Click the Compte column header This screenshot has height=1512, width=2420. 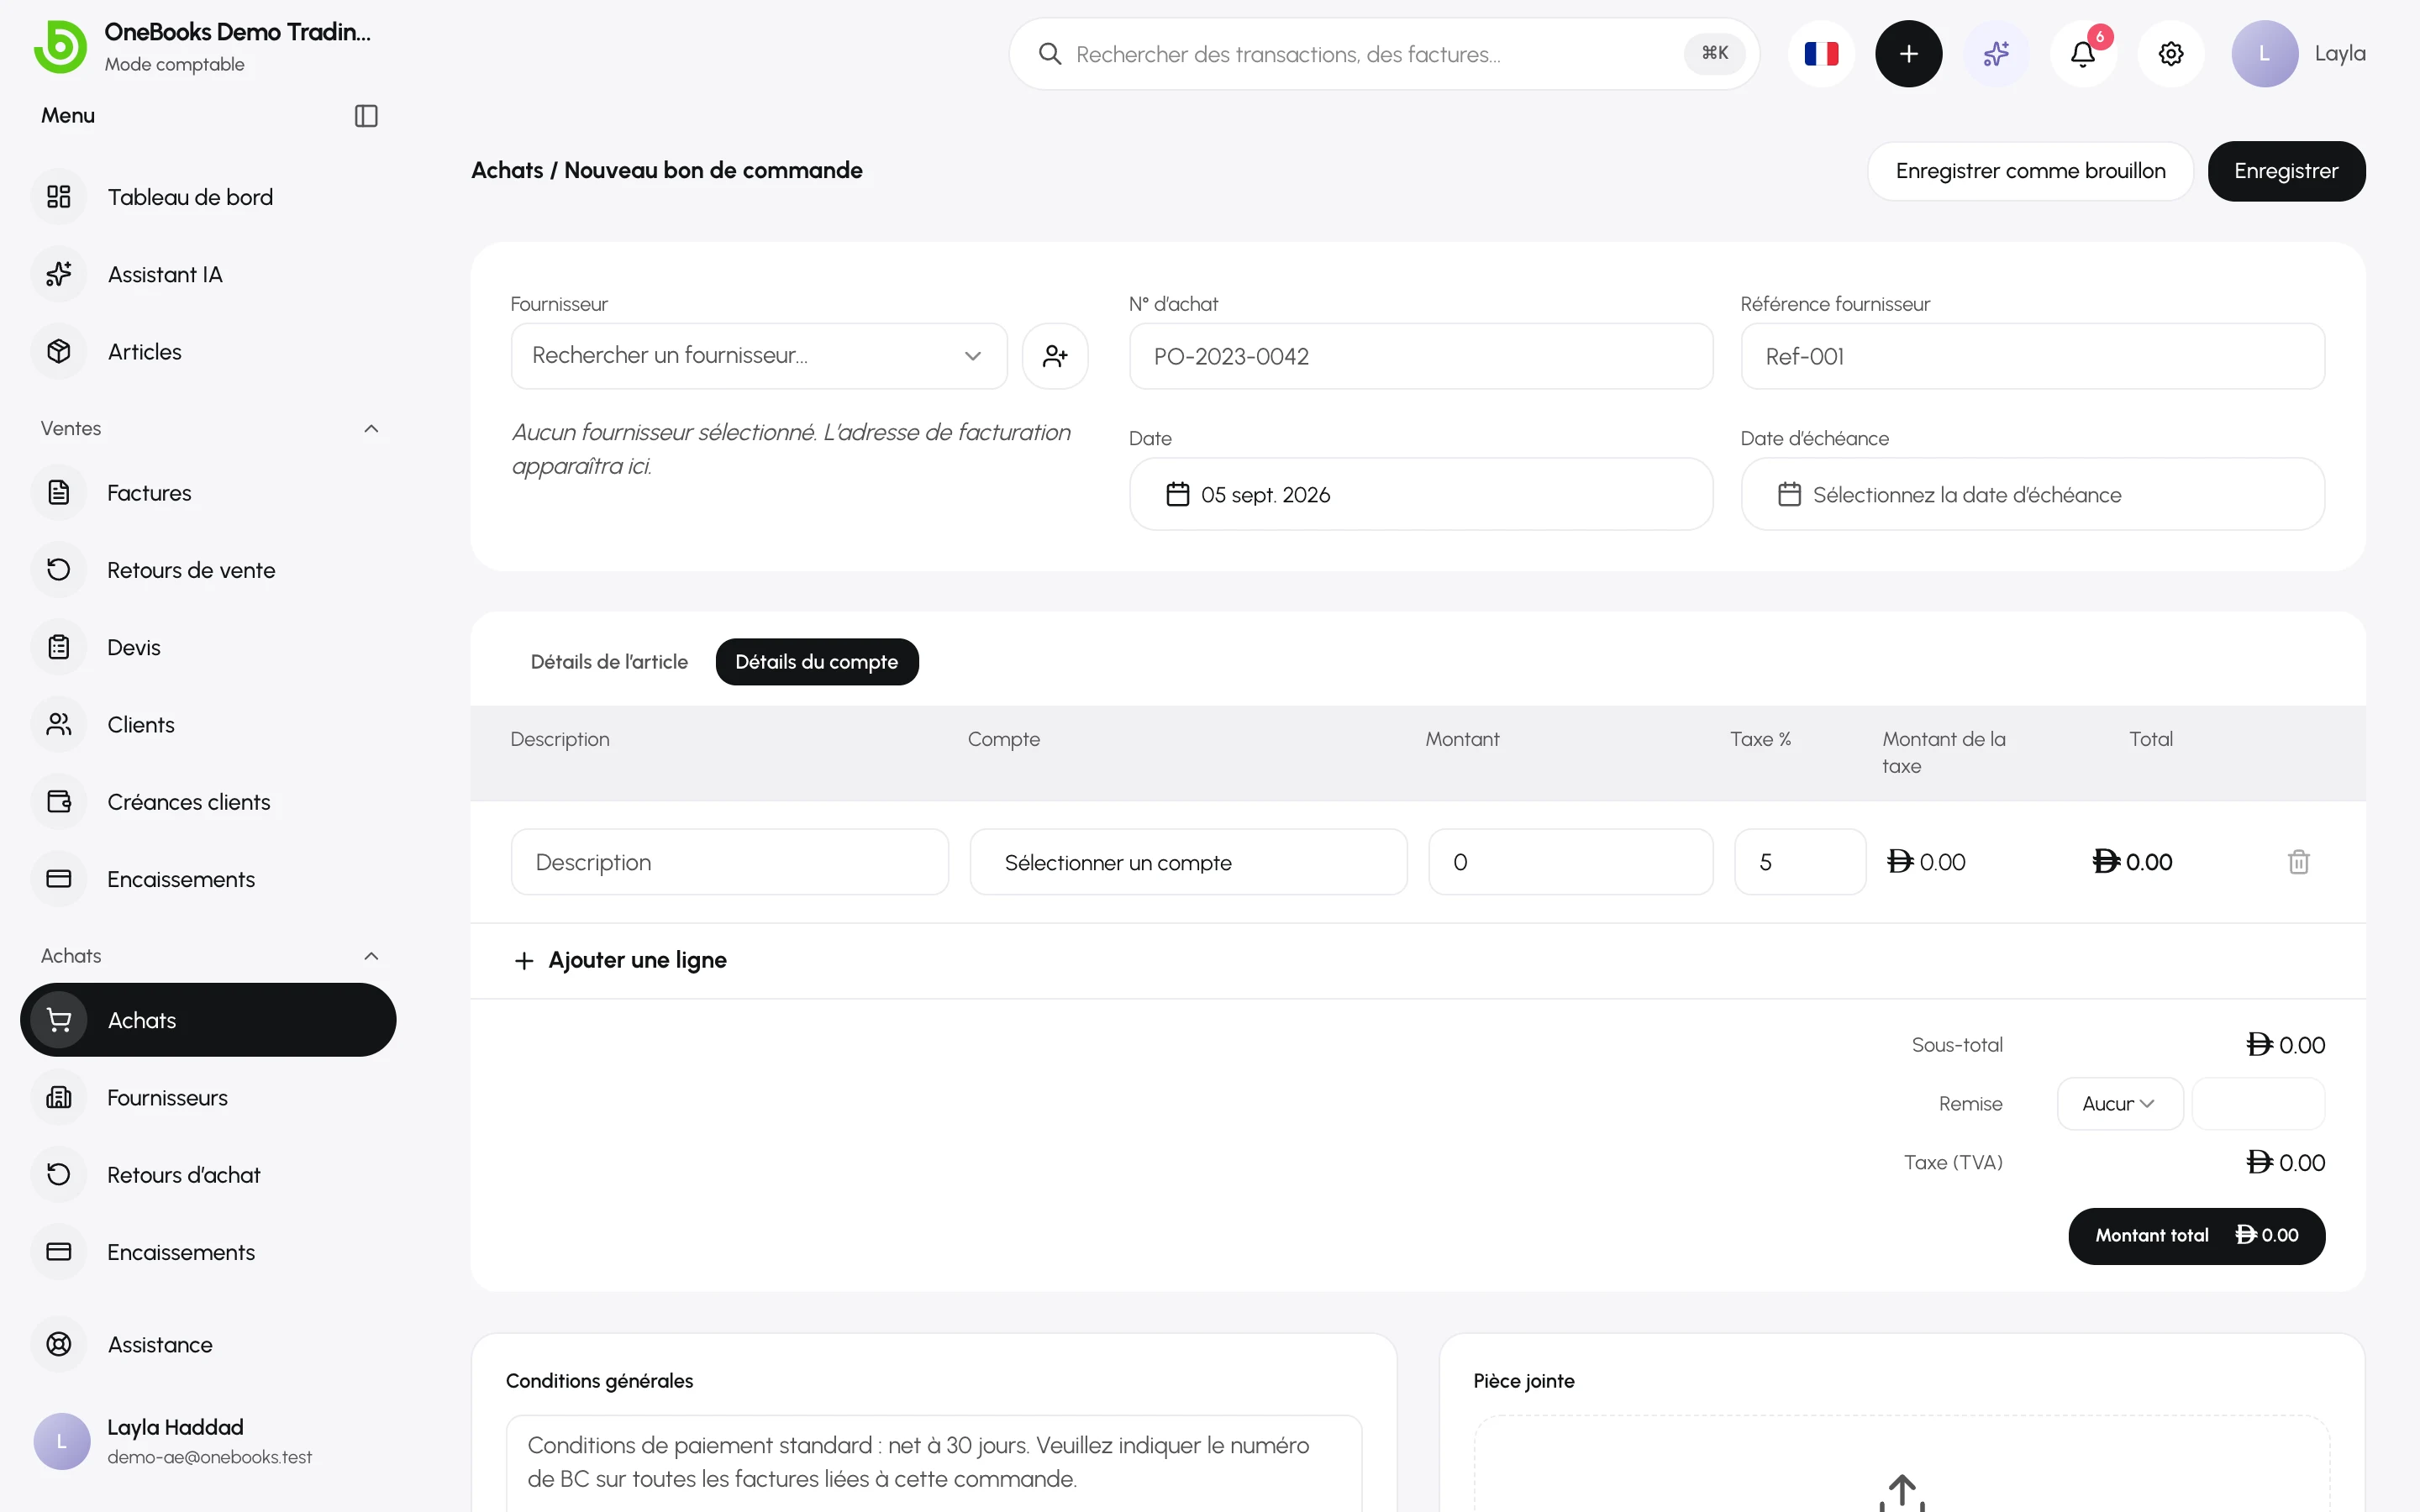(1003, 739)
